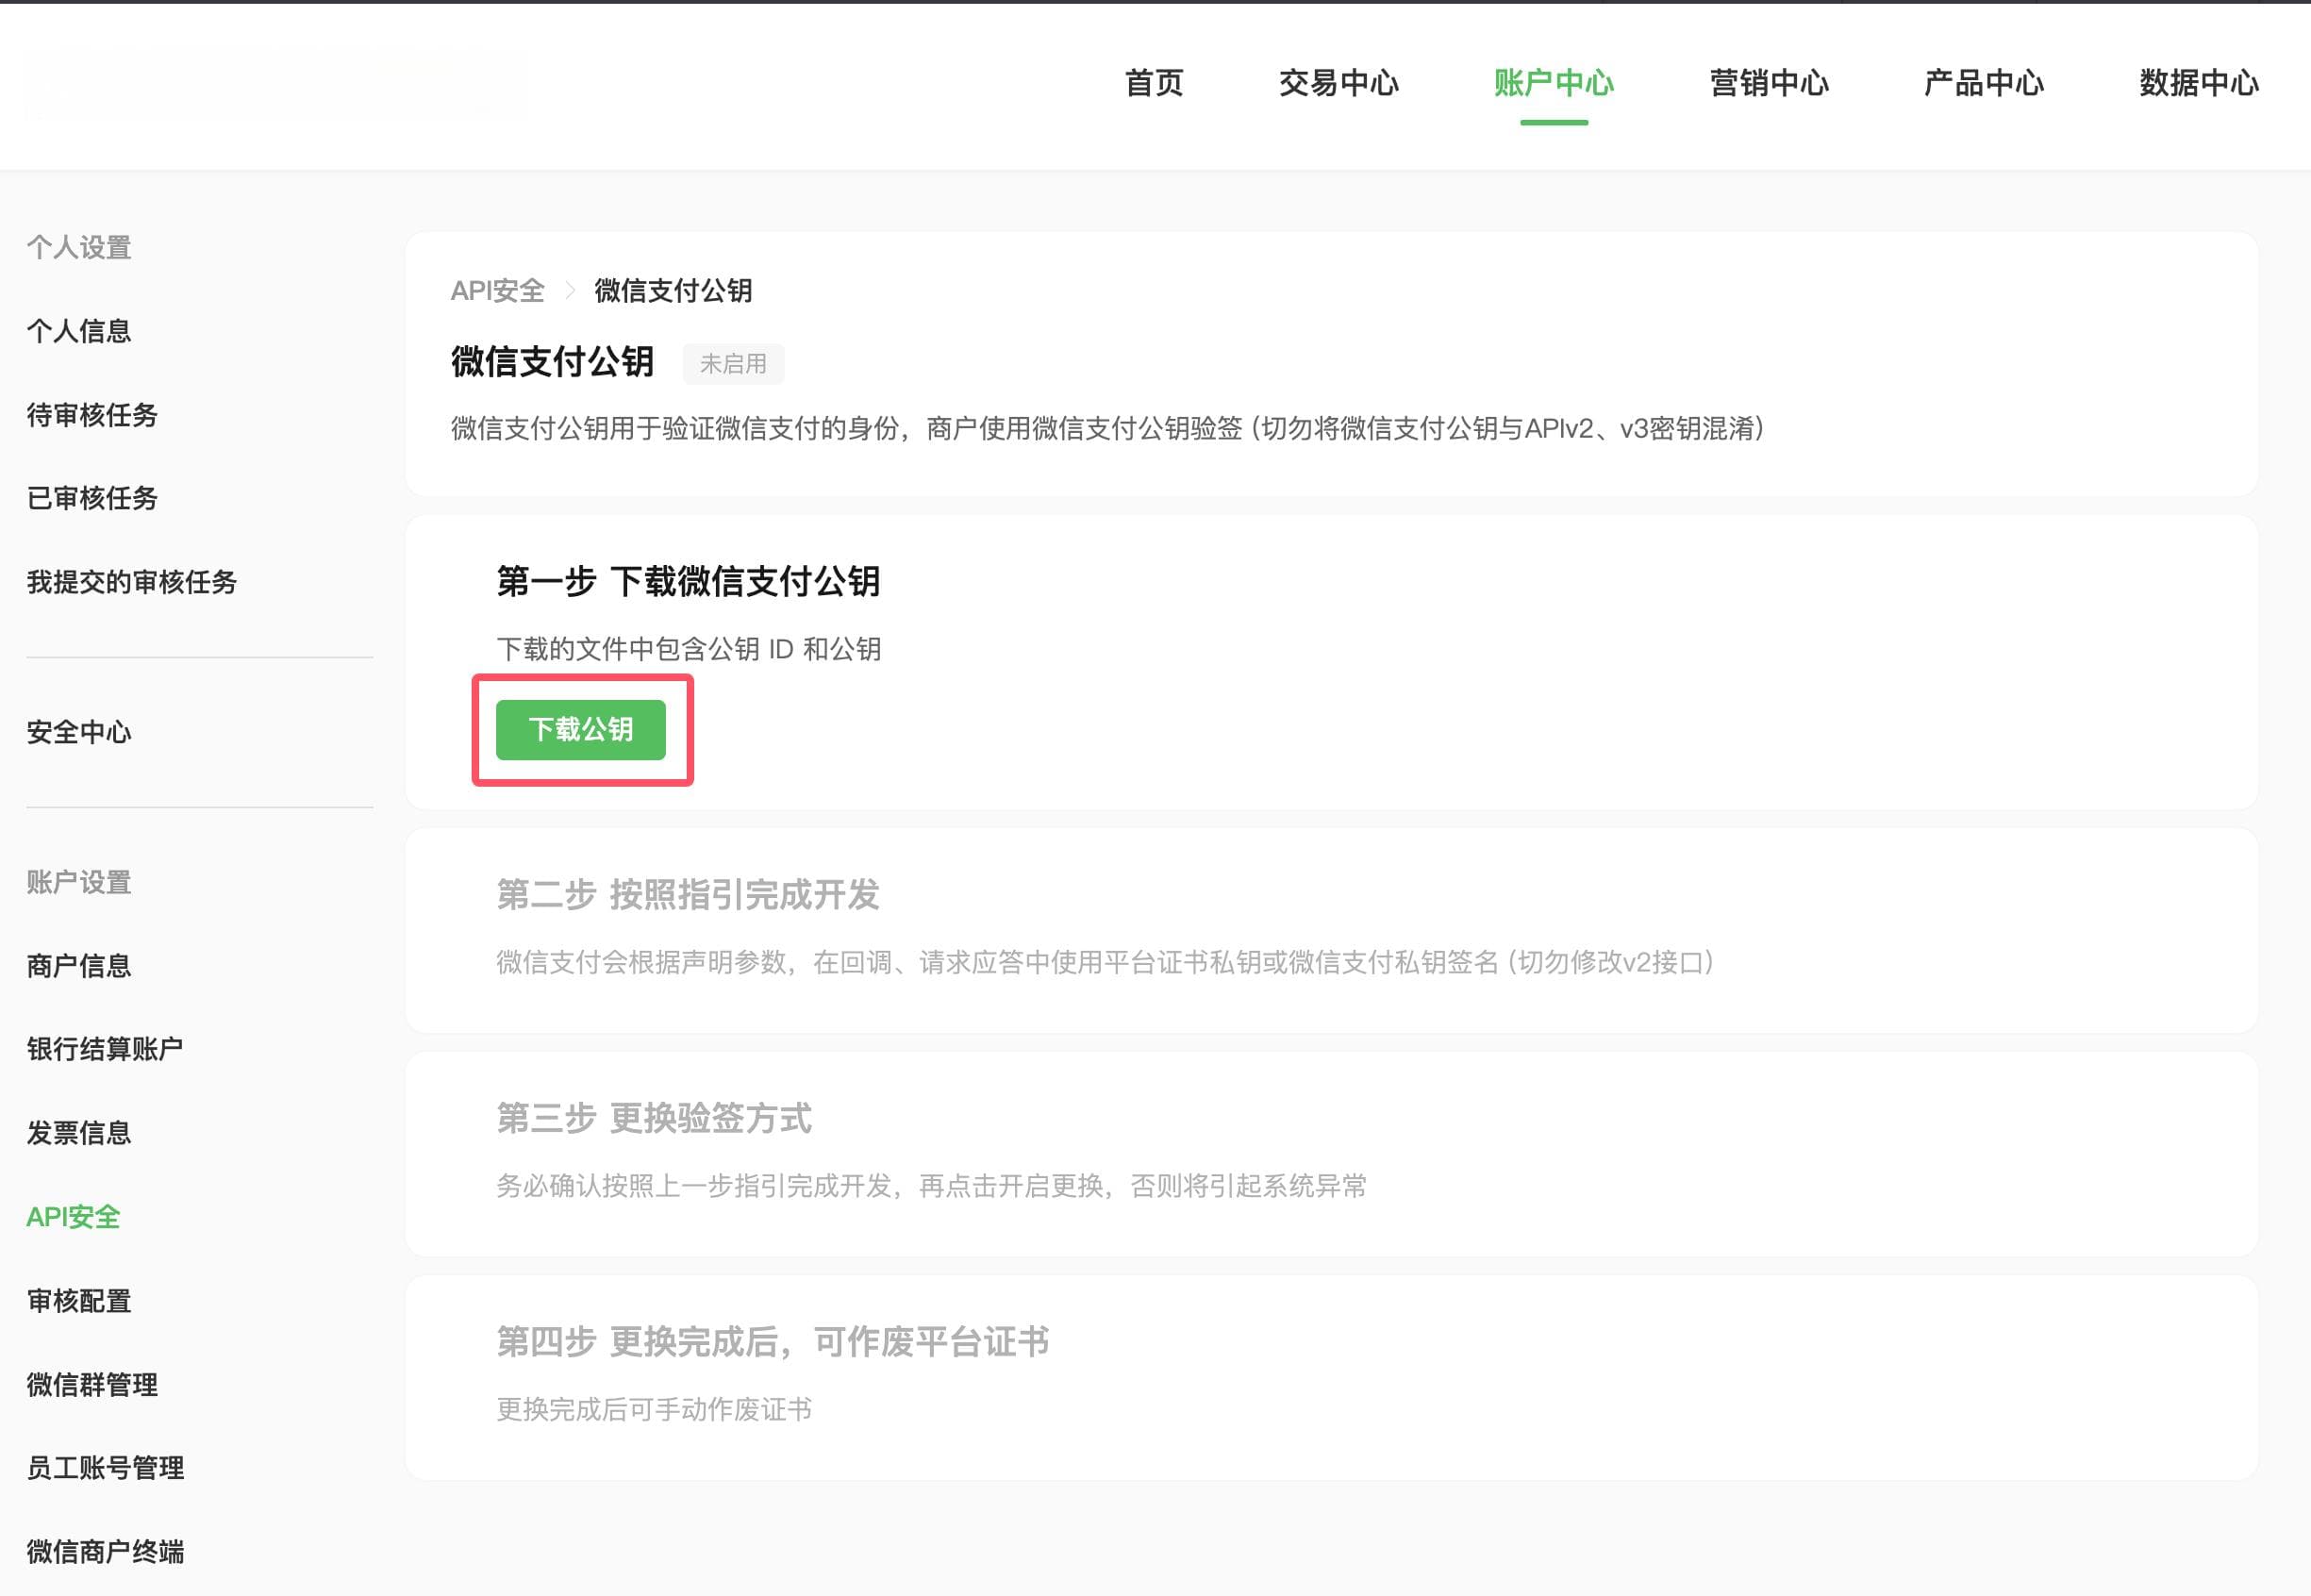Open 个人信息 in sidebar
Image resolution: width=2311 pixels, height=1596 pixels.
[79, 331]
